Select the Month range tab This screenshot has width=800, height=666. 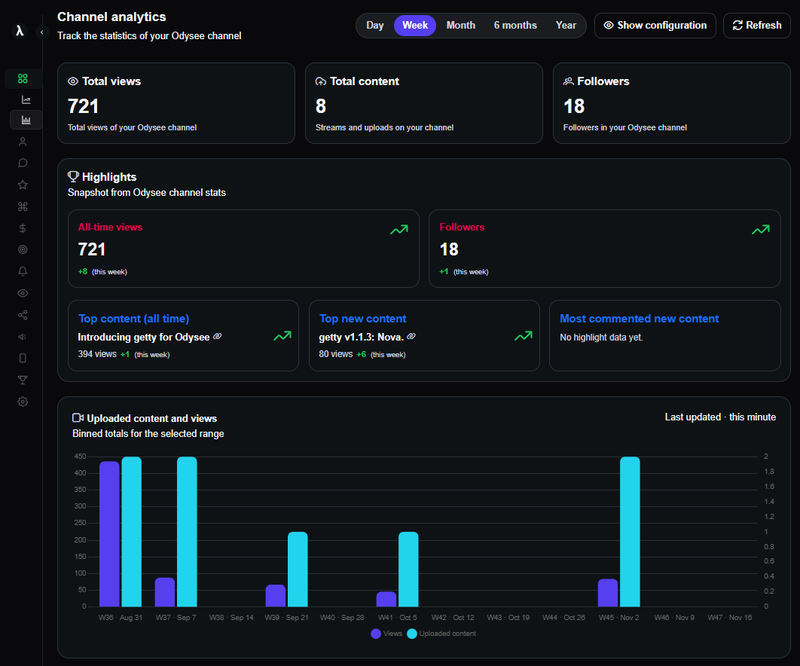pyautogui.click(x=460, y=25)
